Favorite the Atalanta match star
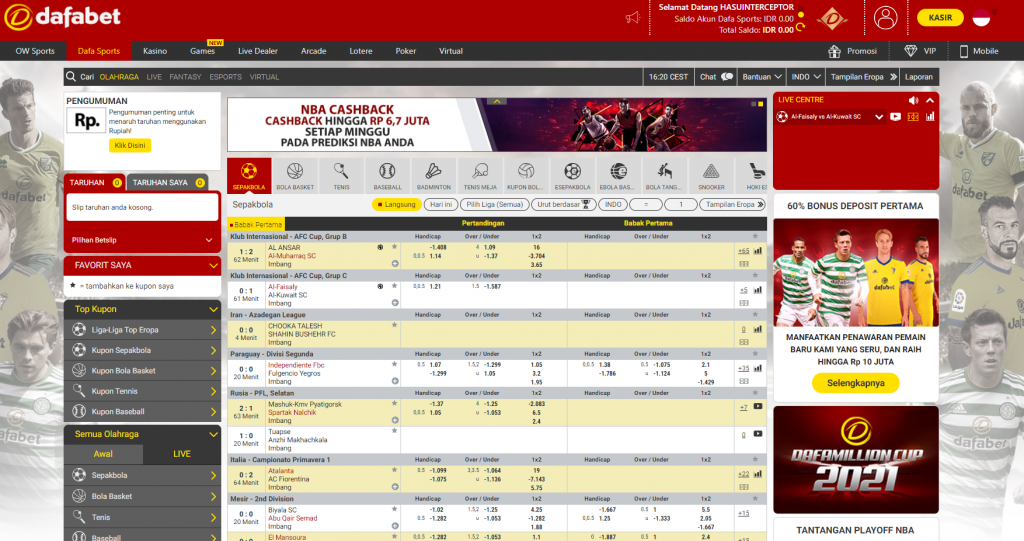The image size is (1024, 541). [394, 470]
